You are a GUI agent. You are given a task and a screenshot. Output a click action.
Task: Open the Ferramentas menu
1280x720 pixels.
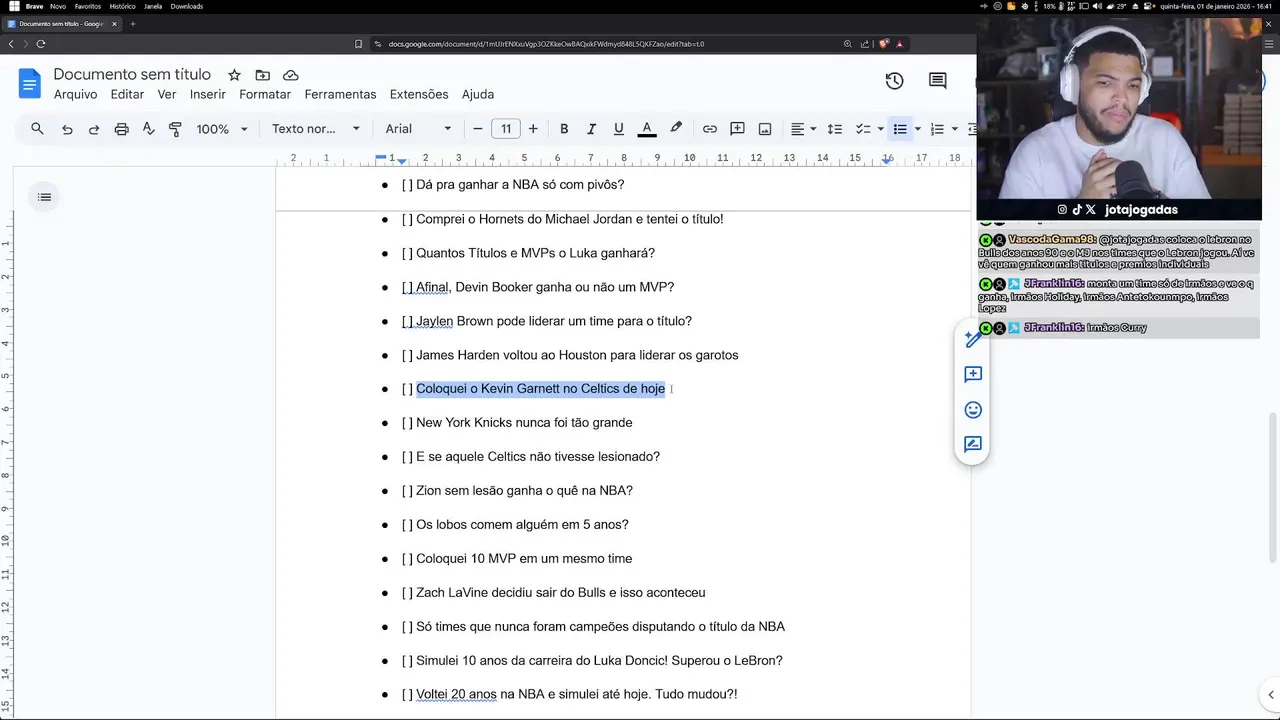pyautogui.click(x=340, y=94)
